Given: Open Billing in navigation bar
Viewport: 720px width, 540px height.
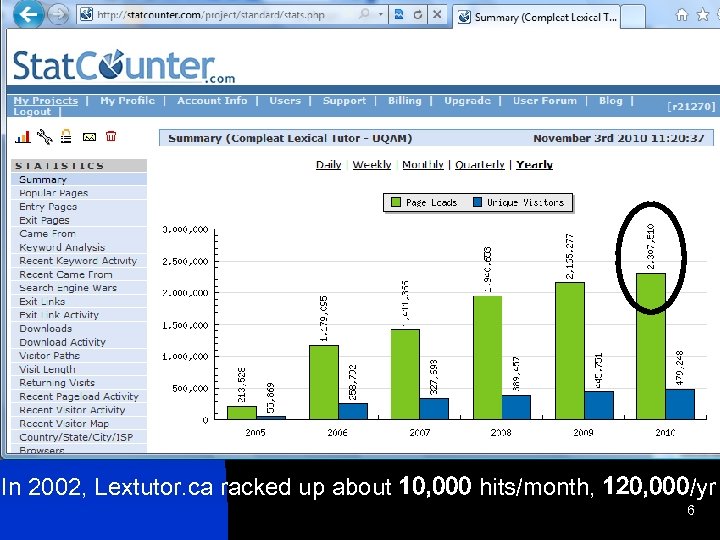Looking at the screenshot, I should pyautogui.click(x=405, y=101).
